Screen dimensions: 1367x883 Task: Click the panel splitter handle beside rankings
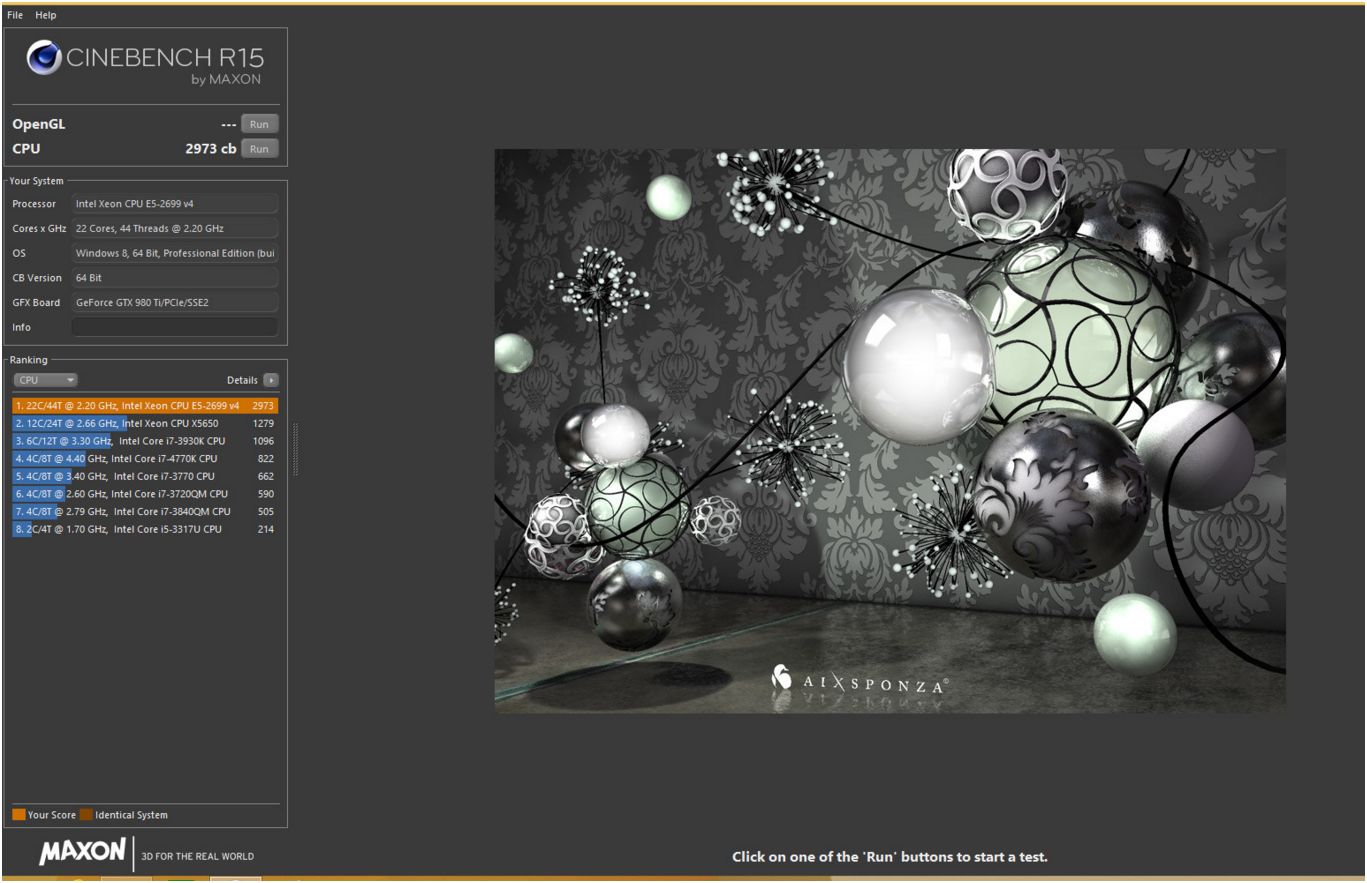click(295, 450)
